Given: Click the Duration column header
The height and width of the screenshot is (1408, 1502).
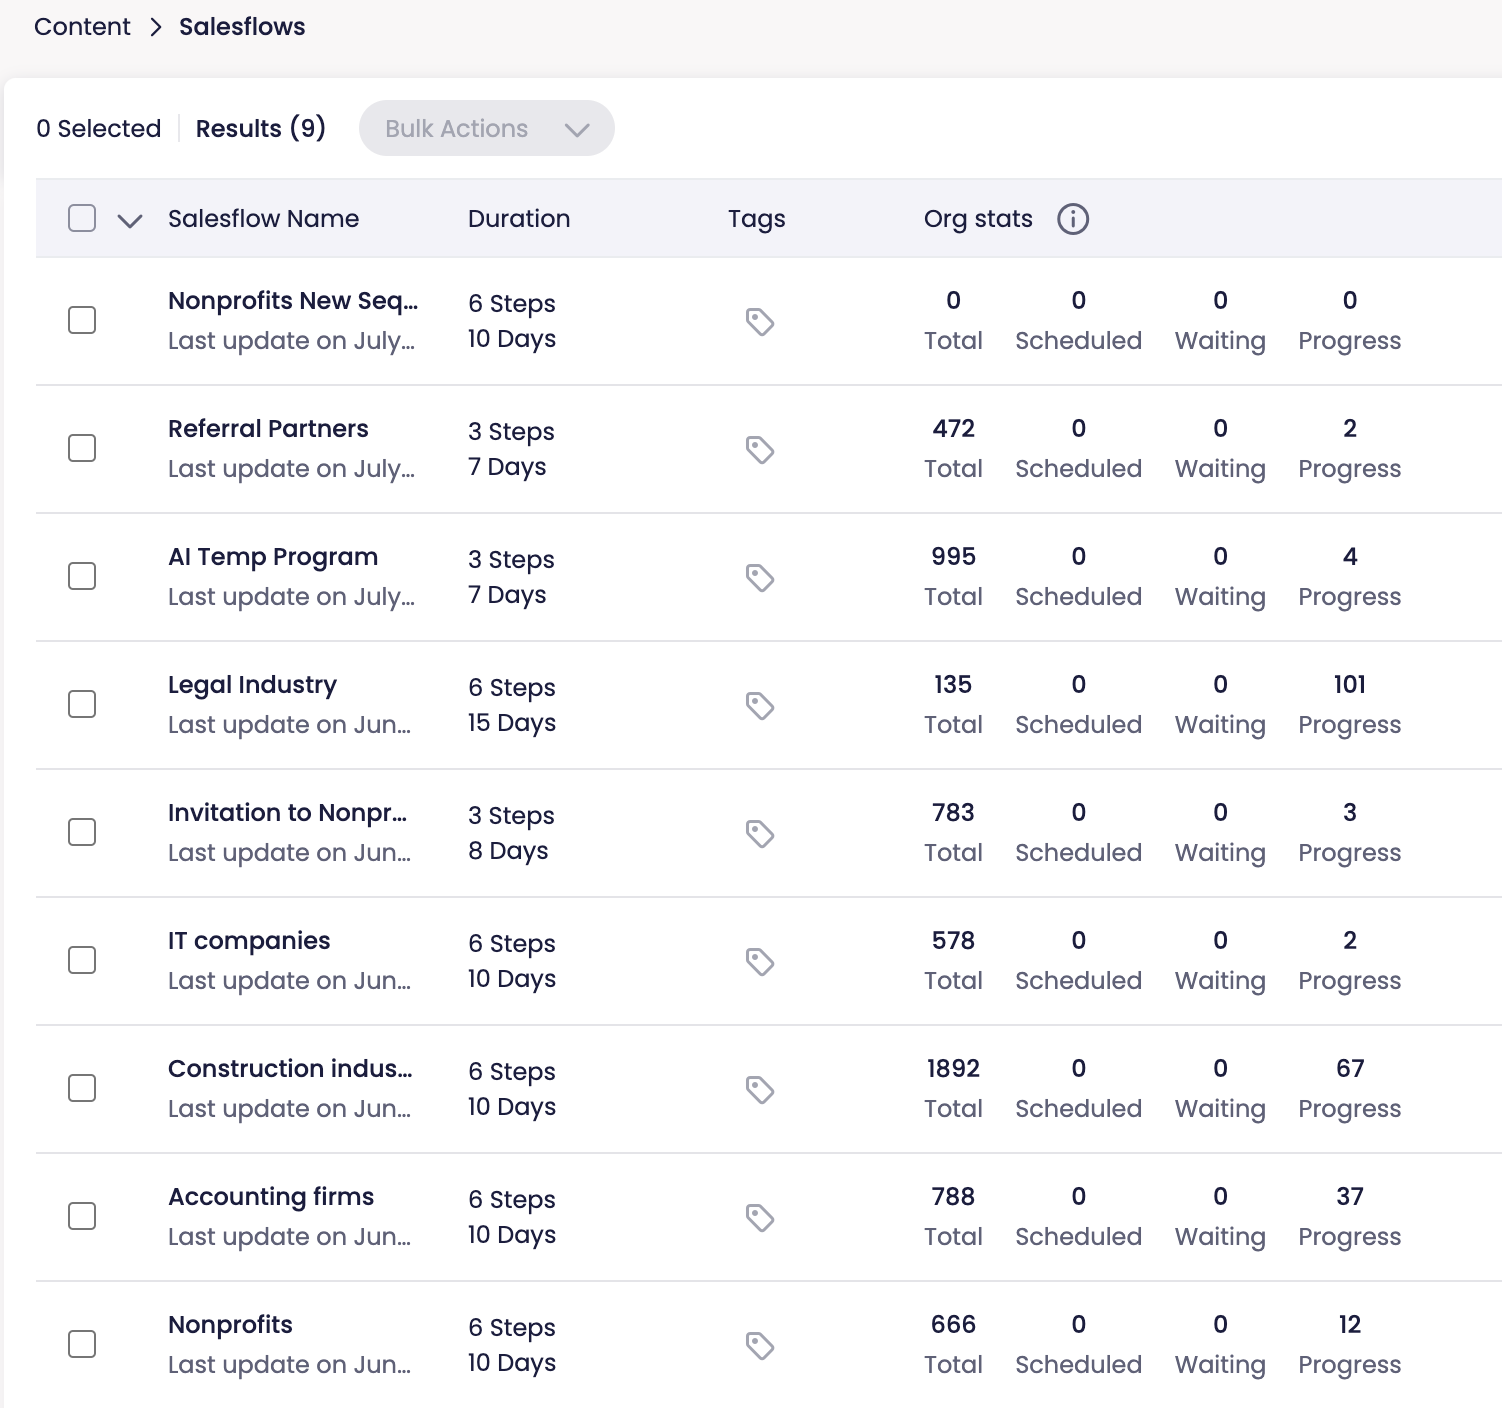Looking at the screenshot, I should click(x=519, y=219).
